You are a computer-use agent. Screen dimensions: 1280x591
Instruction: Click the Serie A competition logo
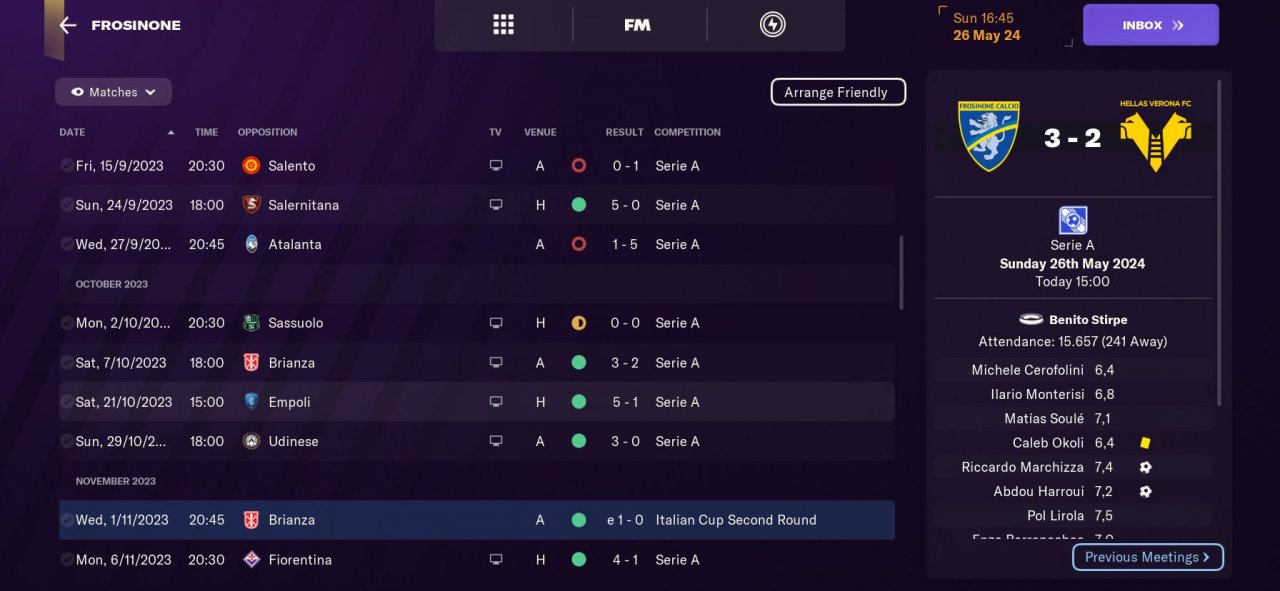pos(1072,220)
